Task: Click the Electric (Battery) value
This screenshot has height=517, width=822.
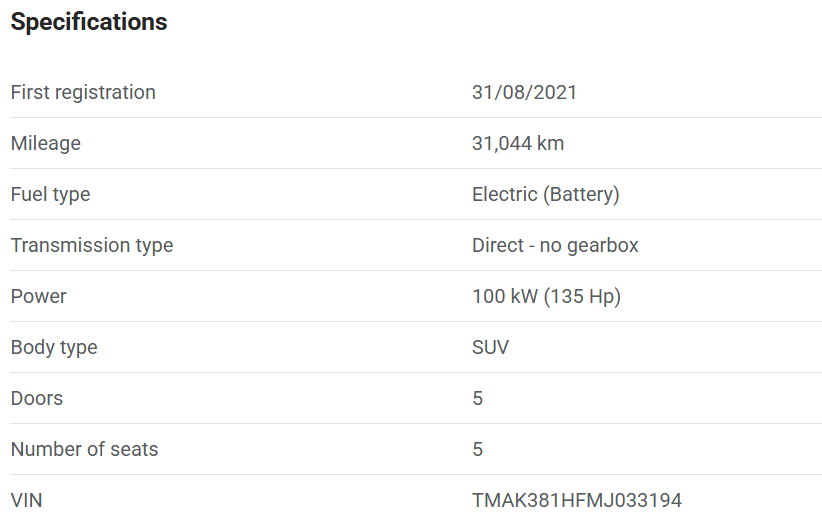Action: coord(546,195)
